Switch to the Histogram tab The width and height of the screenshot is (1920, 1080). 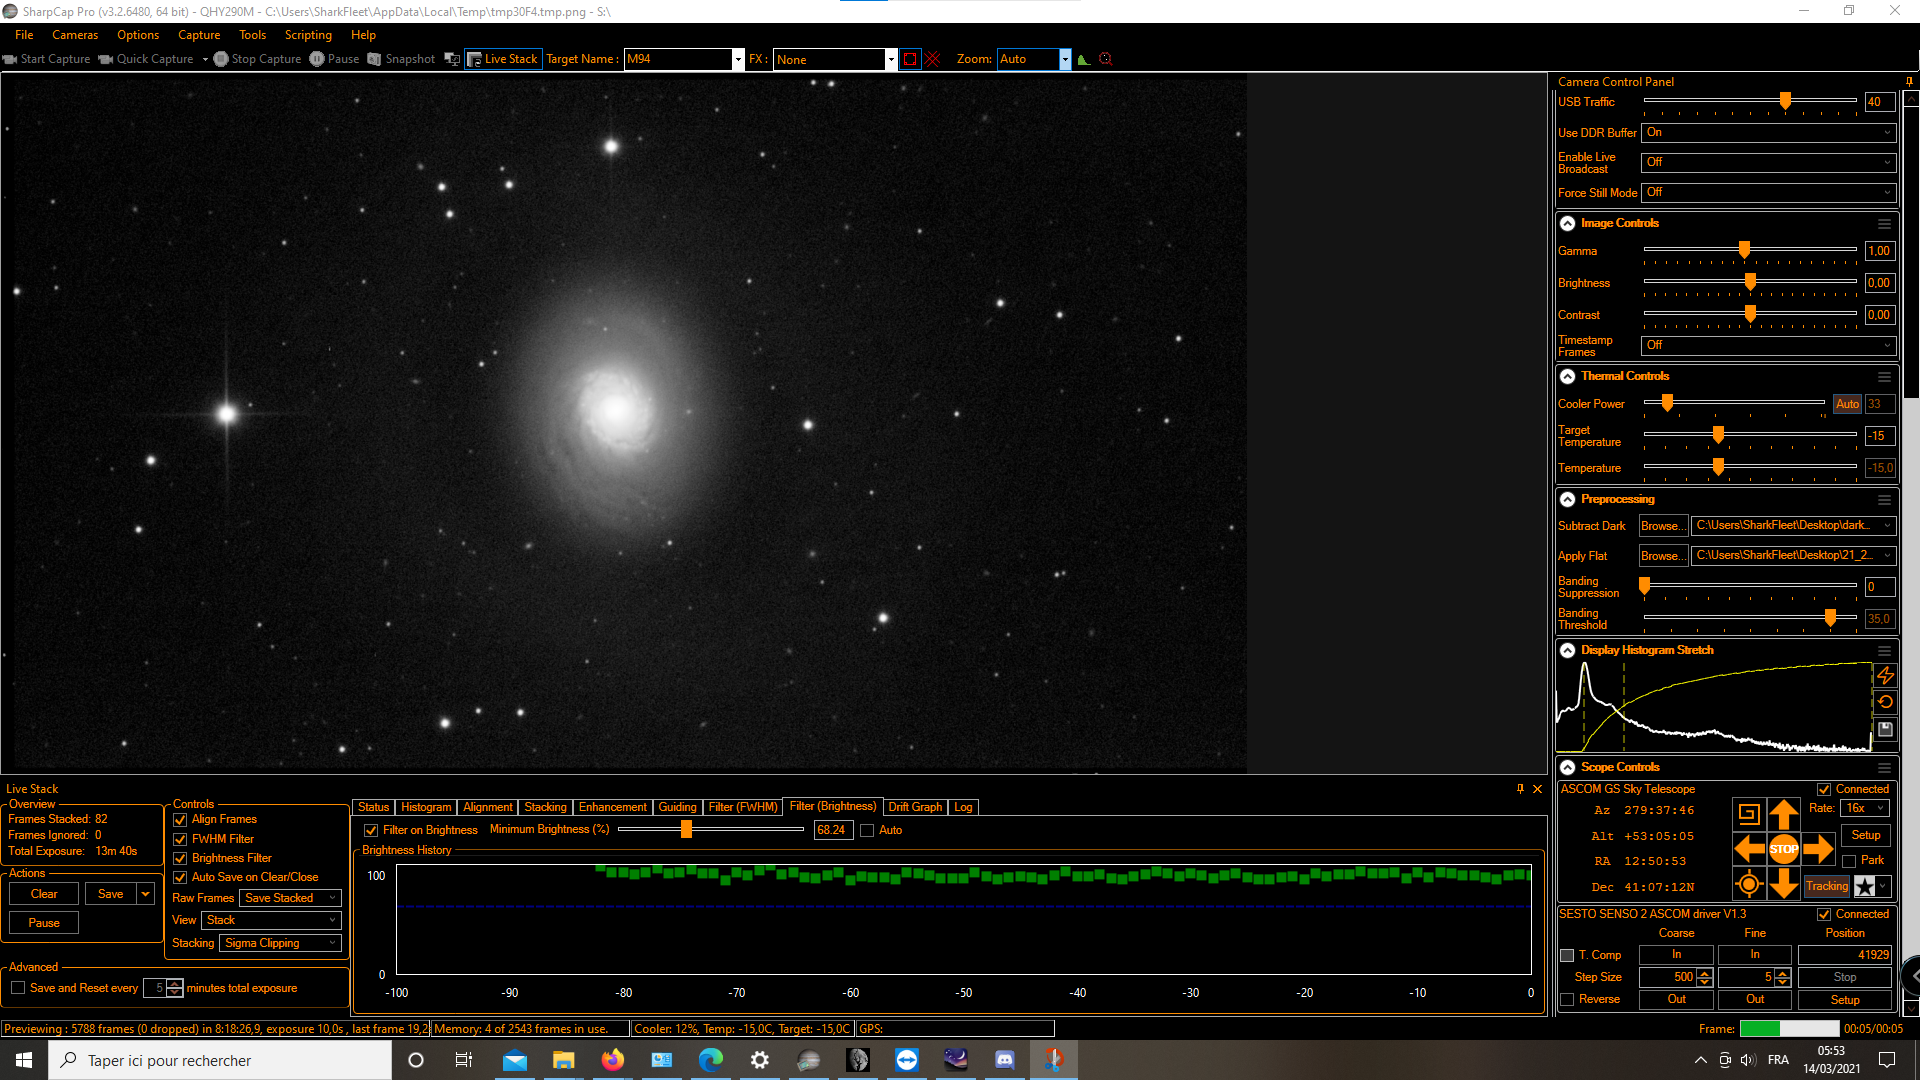point(425,807)
